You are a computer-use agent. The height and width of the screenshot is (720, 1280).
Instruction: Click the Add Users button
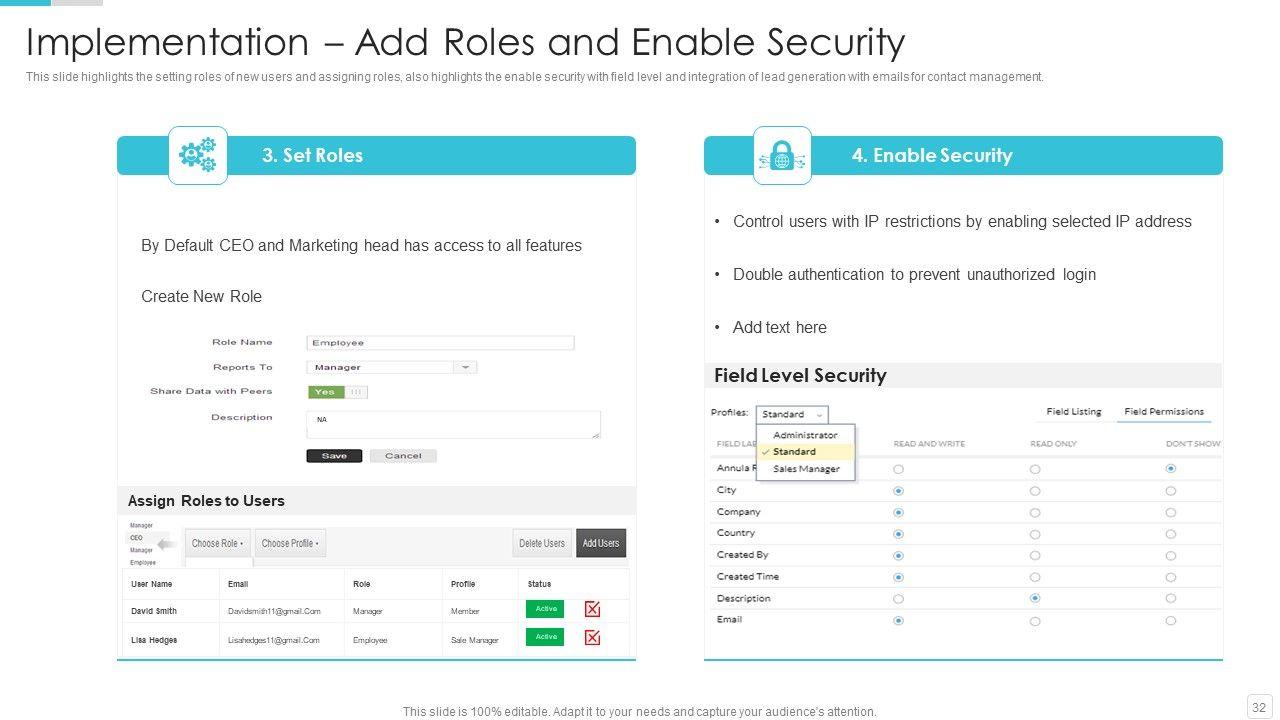click(601, 543)
